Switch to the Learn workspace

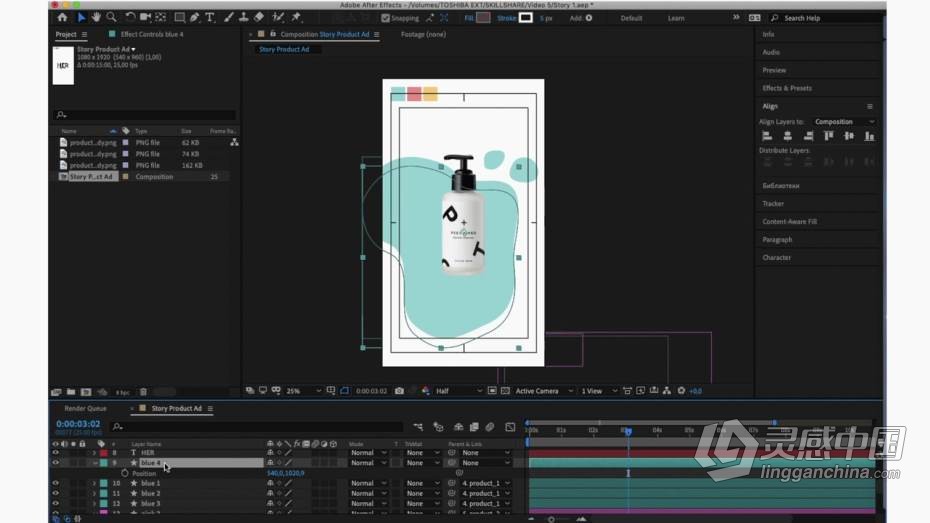(676, 18)
